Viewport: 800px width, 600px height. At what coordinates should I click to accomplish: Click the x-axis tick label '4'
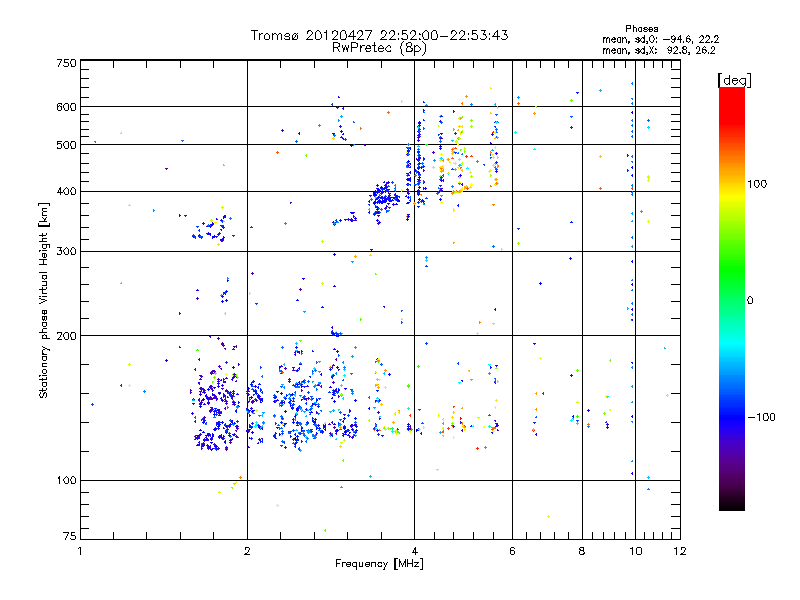[414, 551]
